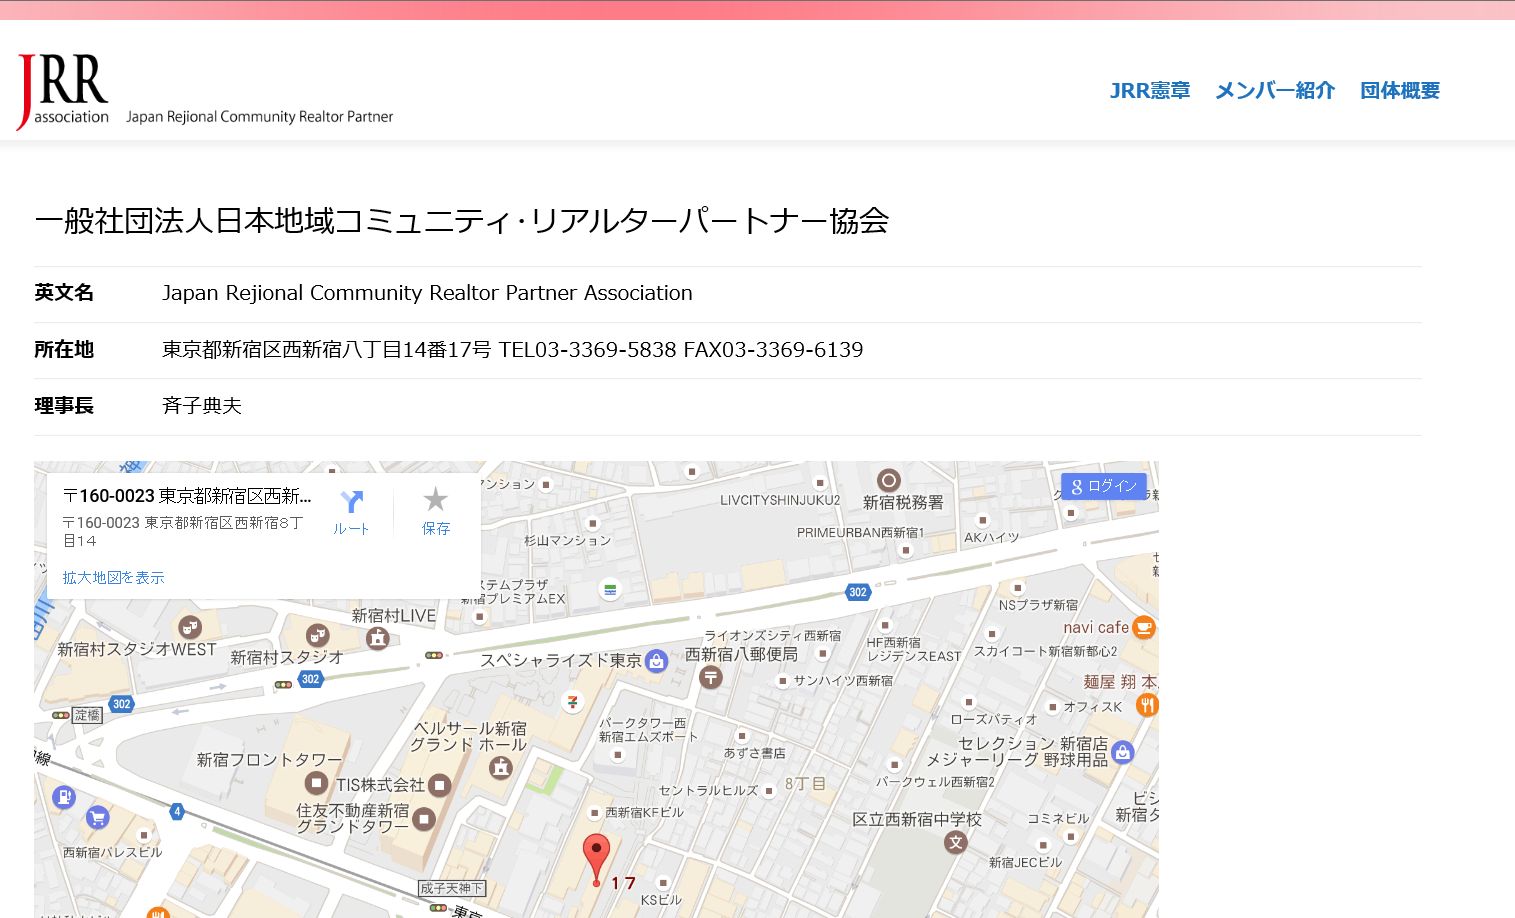Click the パークウェル西新宿2 map label
The image size is (1515, 918).
tap(935, 782)
